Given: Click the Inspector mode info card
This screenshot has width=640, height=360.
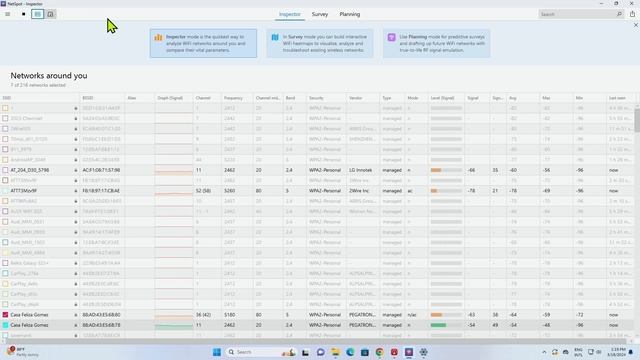Looking at the screenshot, I should [x=203, y=43].
